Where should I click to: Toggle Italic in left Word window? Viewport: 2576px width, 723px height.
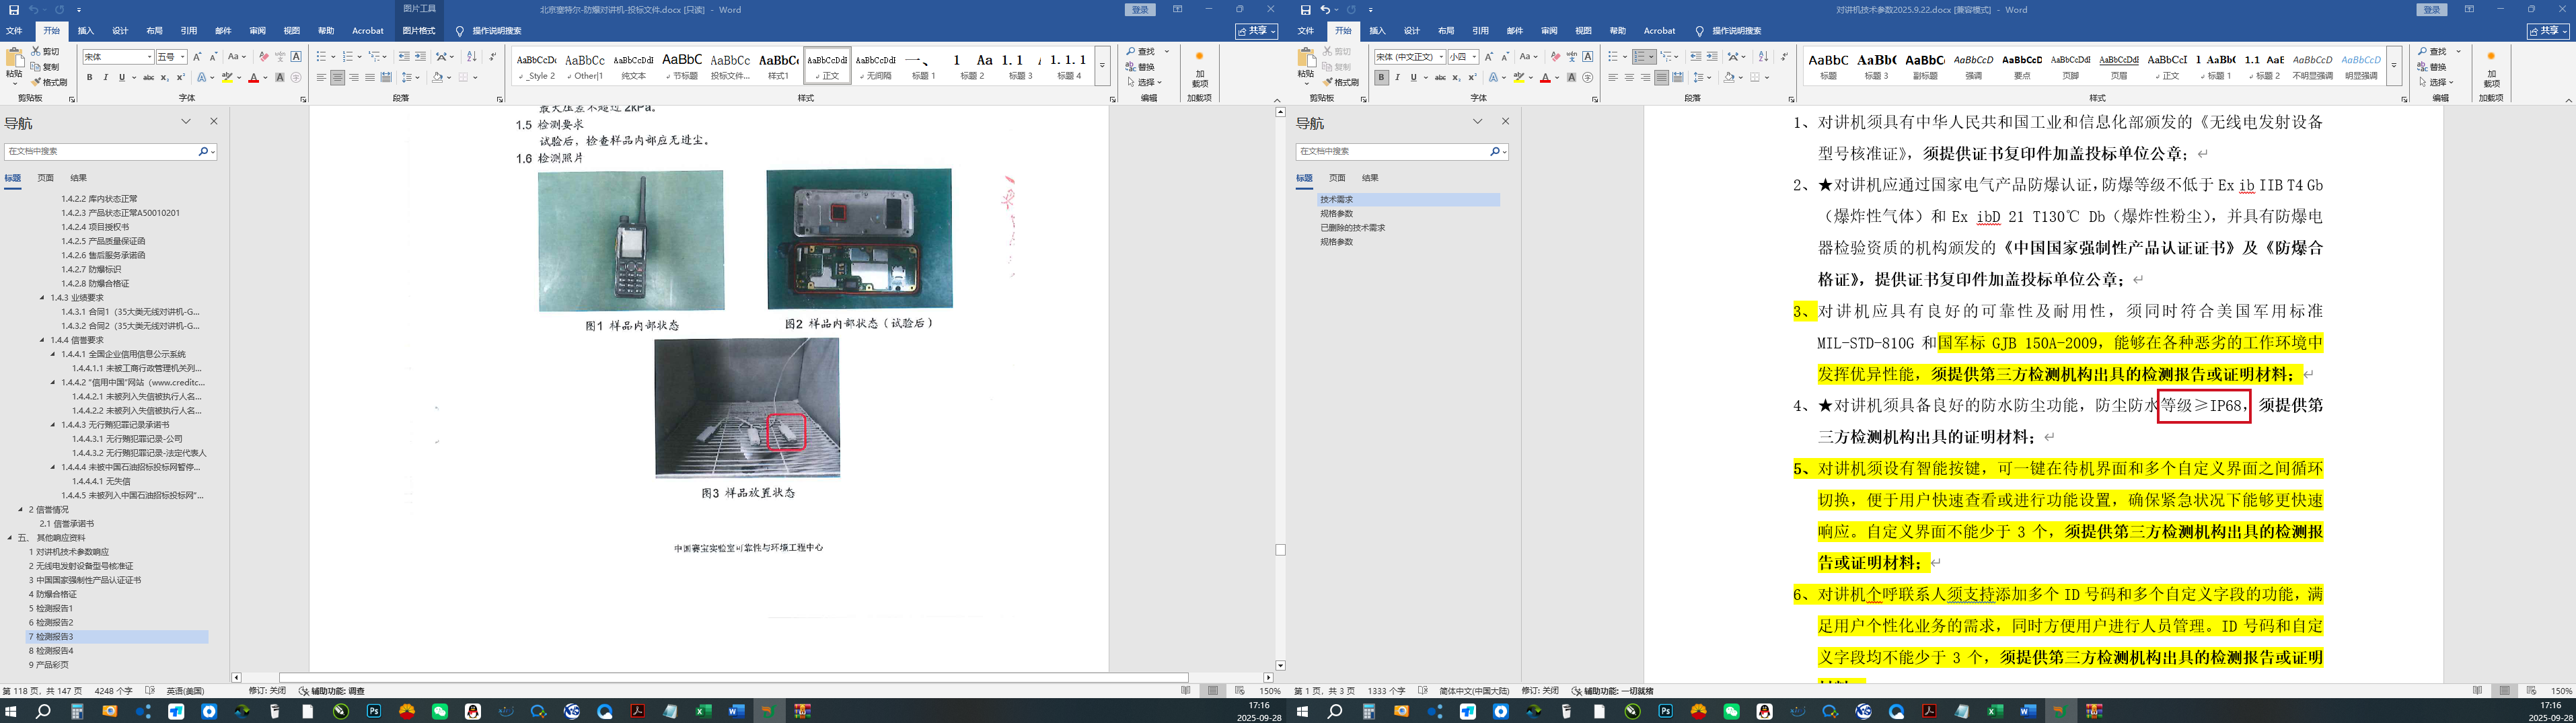[x=105, y=77]
